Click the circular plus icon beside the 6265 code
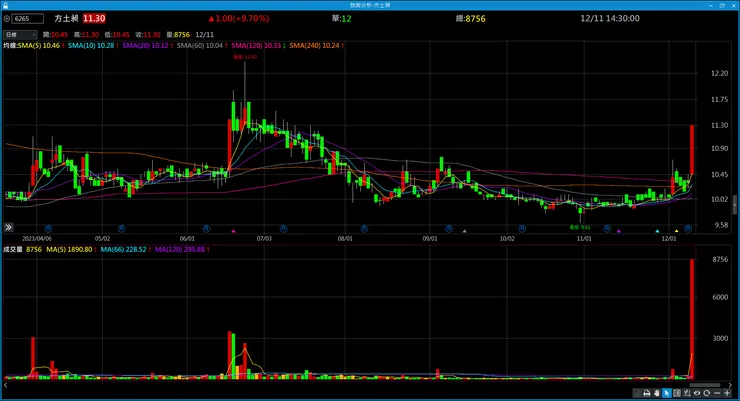 tap(7, 19)
